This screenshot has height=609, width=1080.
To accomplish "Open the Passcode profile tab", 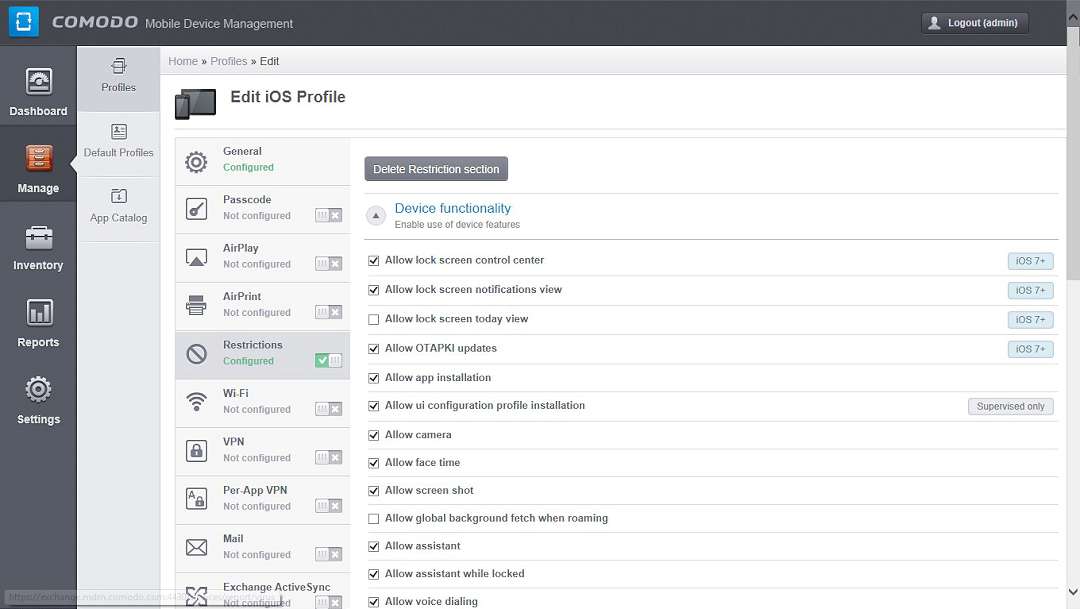I will click(x=262, y=209).
